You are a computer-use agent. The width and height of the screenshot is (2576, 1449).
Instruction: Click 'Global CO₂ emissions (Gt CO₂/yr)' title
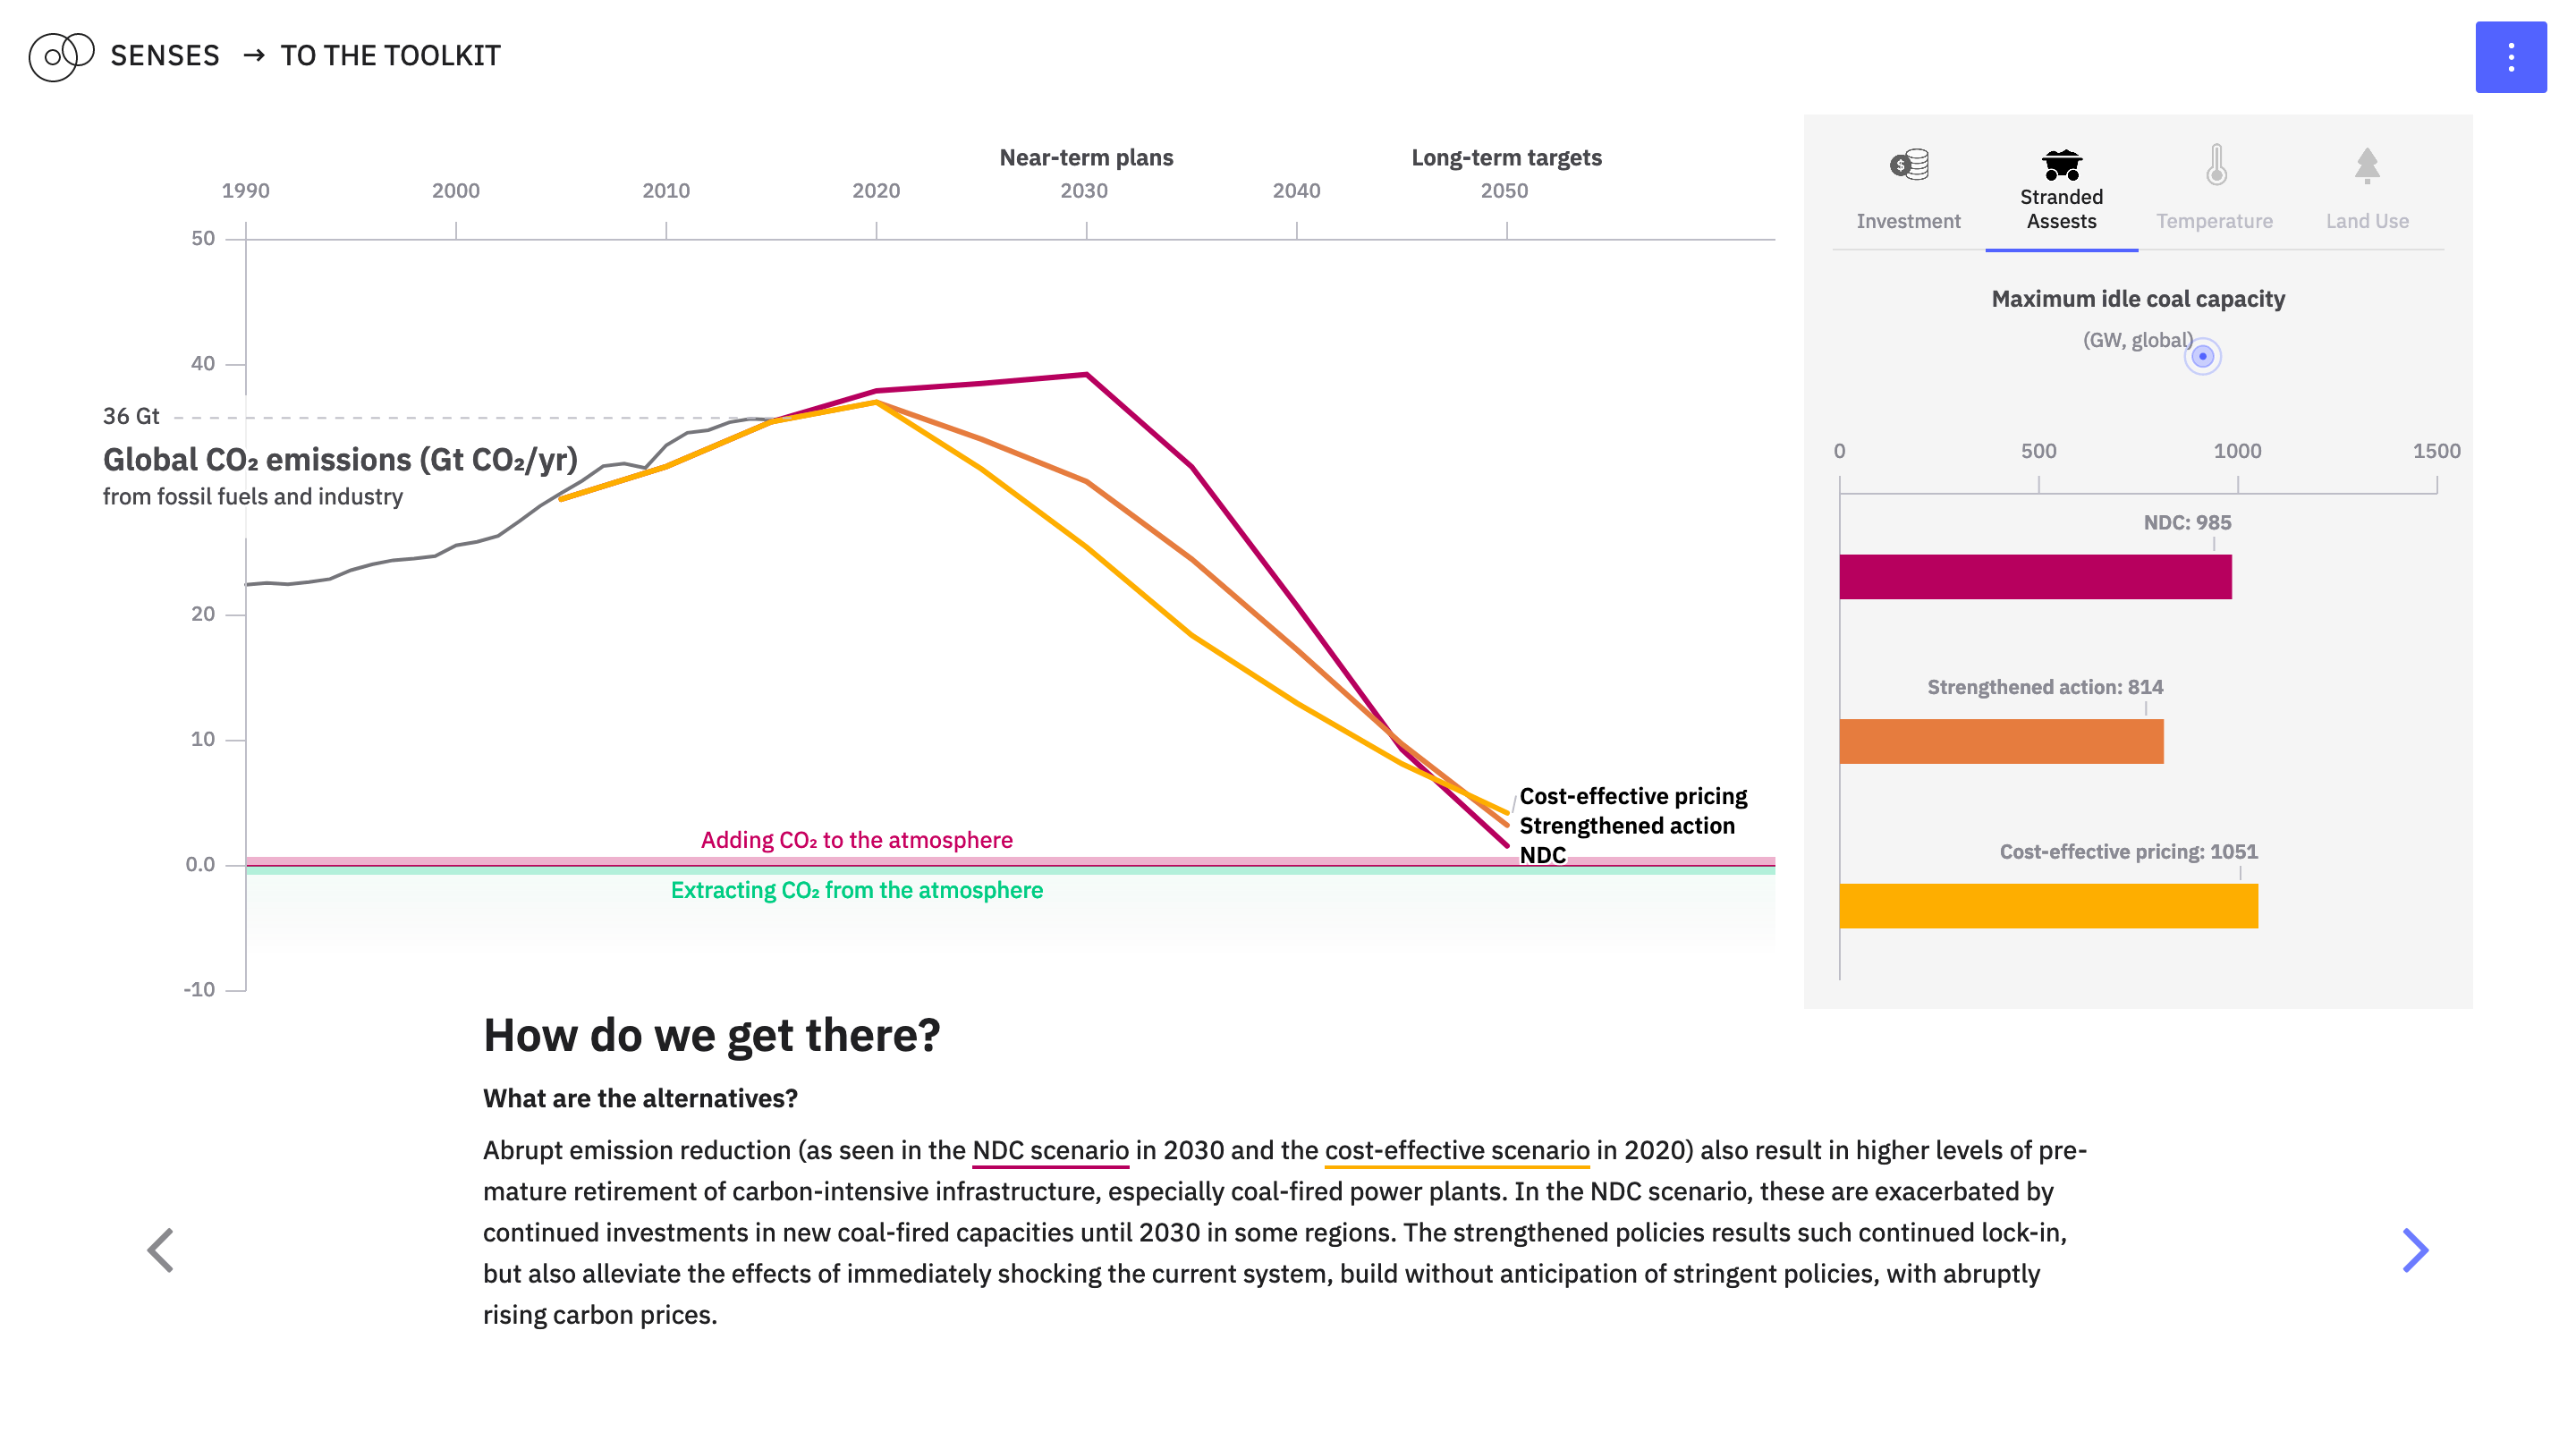(x=340, y=460)
